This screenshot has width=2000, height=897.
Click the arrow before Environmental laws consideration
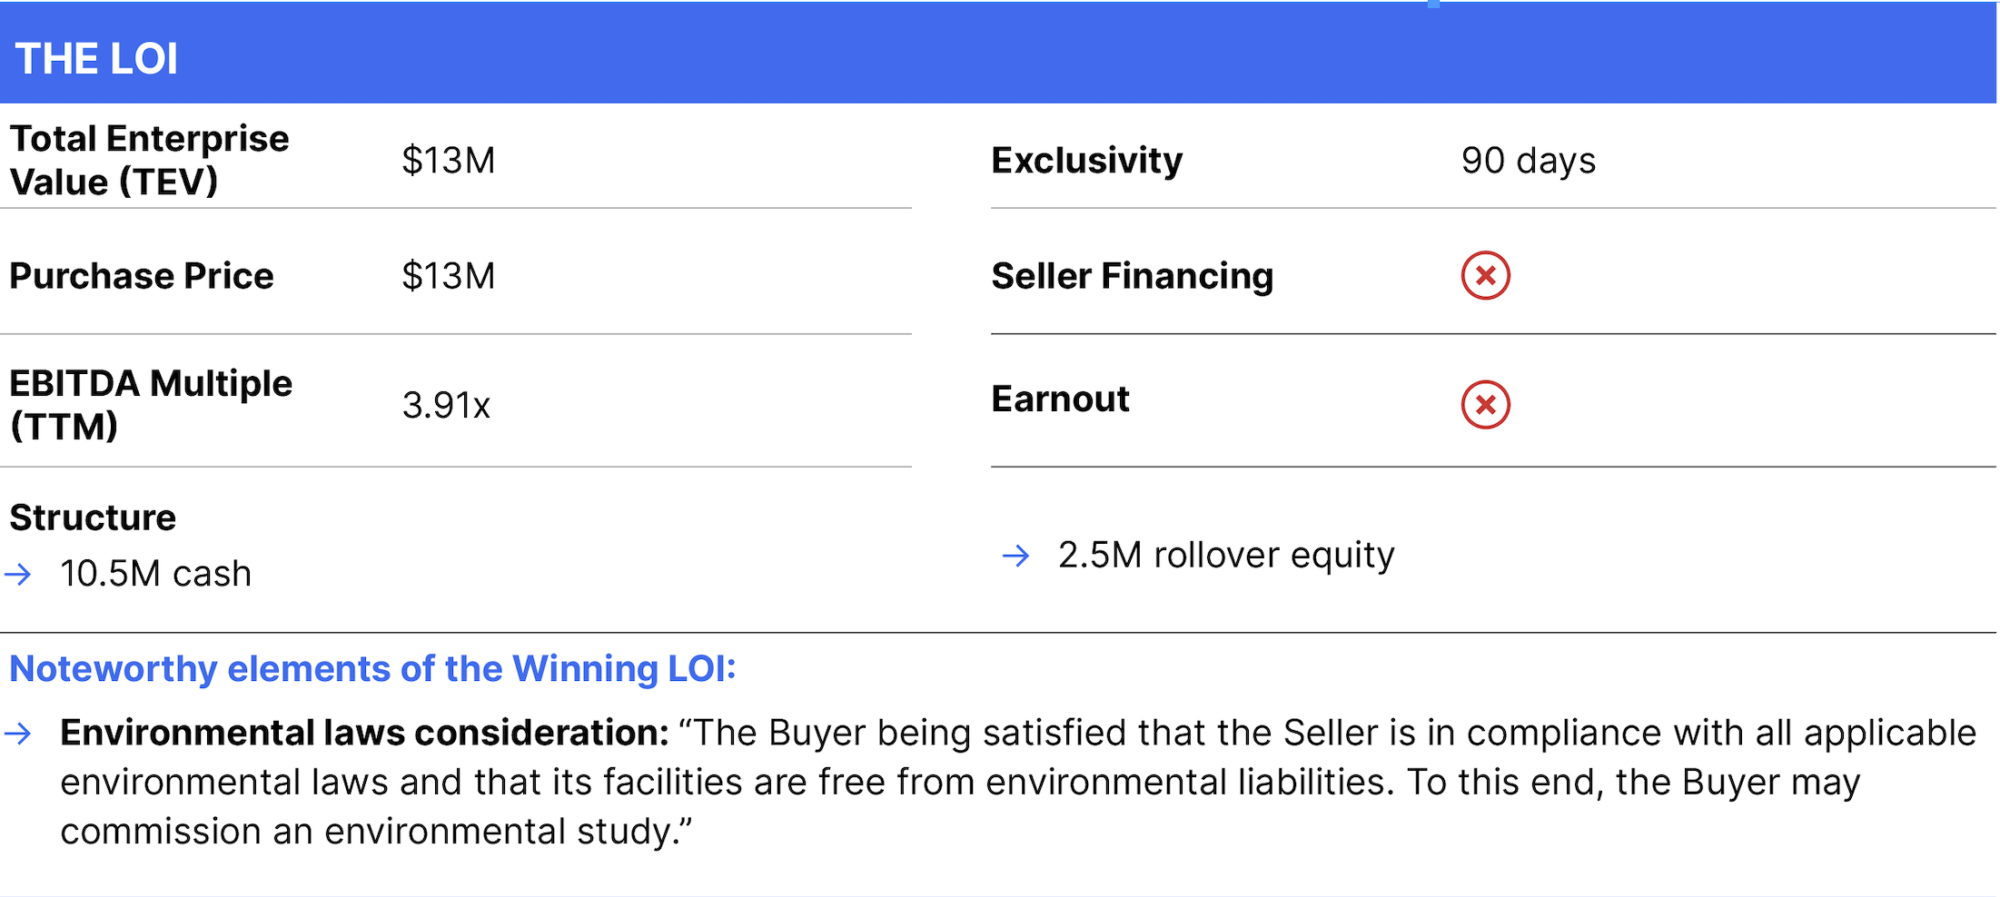point(18,734)
